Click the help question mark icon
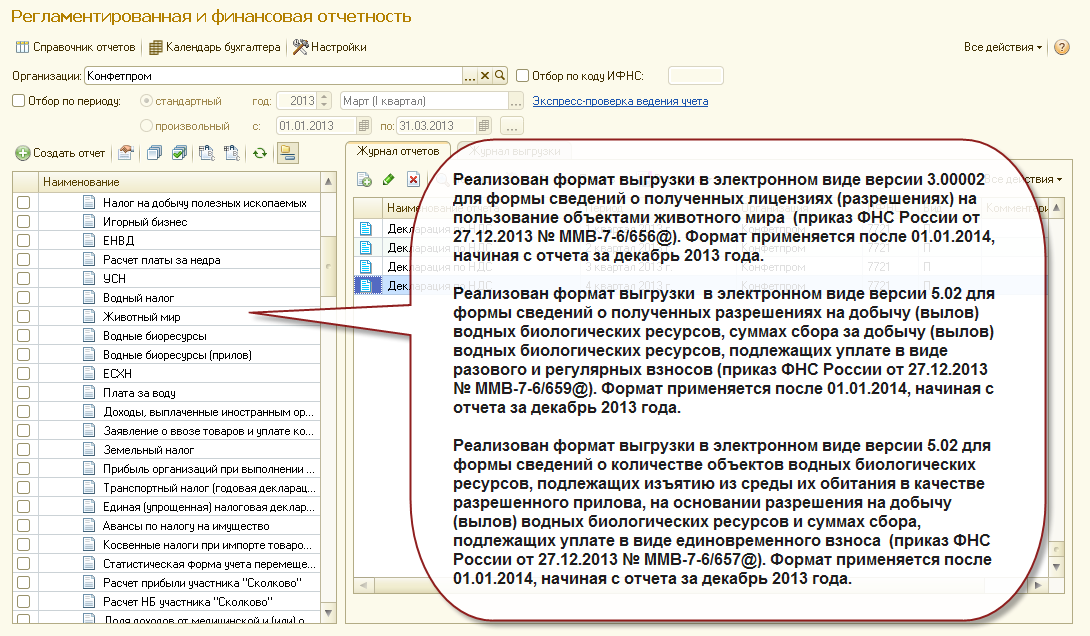This screenshot has width=1090, height=636. coord(1062,47)
